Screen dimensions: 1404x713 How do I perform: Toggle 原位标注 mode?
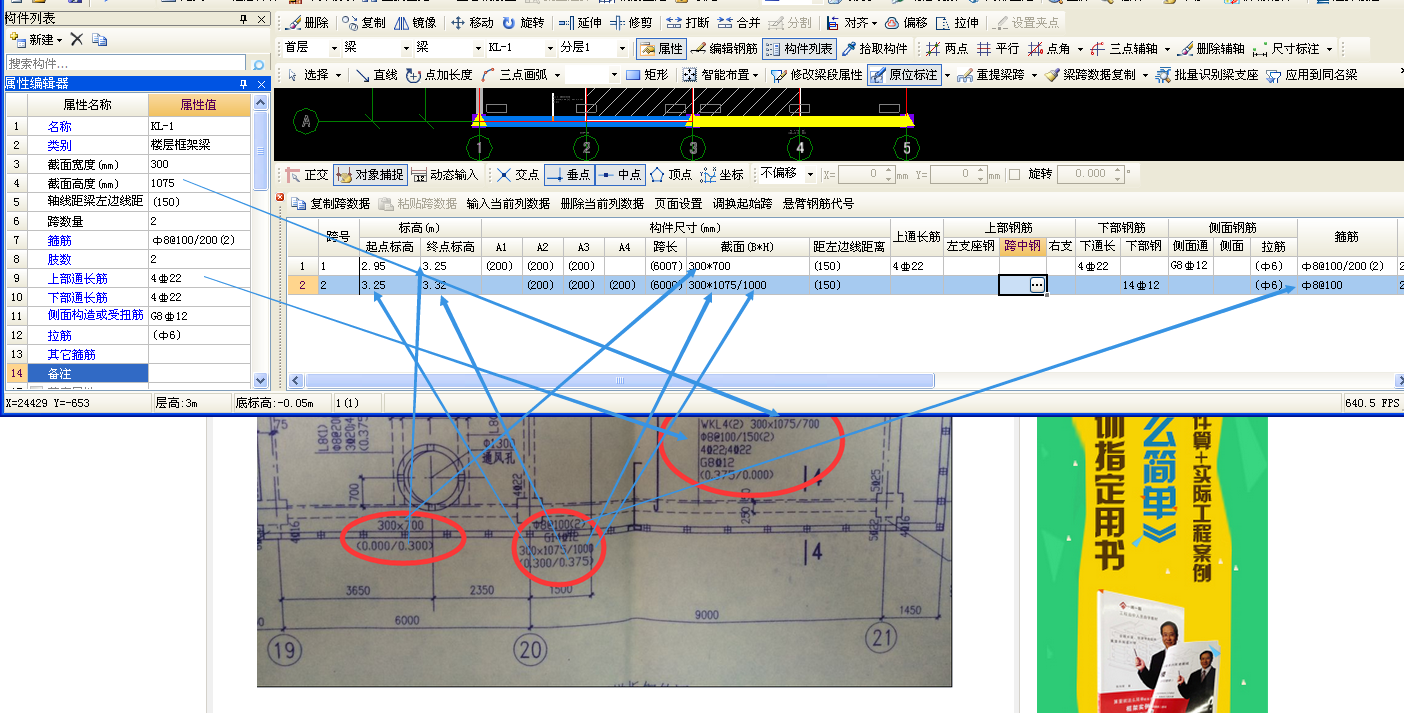coord(904,74)
